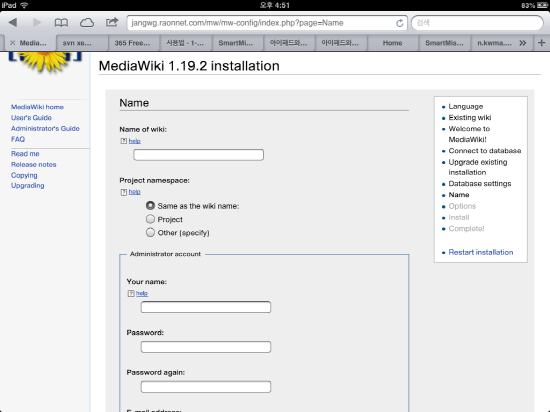Image resolution: width=550 pixels, height=412 pixels.
Task: Open the MediaWiki home link
Action: (x=37, y=107)
